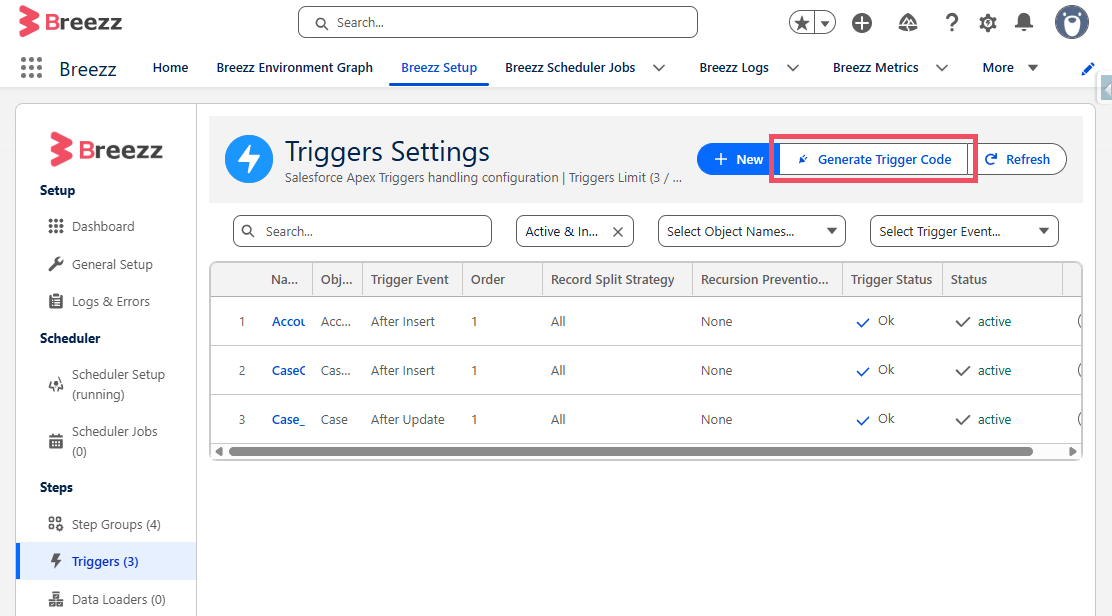This screenshot has height=616, width=1112.
Task: Open the notifications bell
Action: point(1024,23)
